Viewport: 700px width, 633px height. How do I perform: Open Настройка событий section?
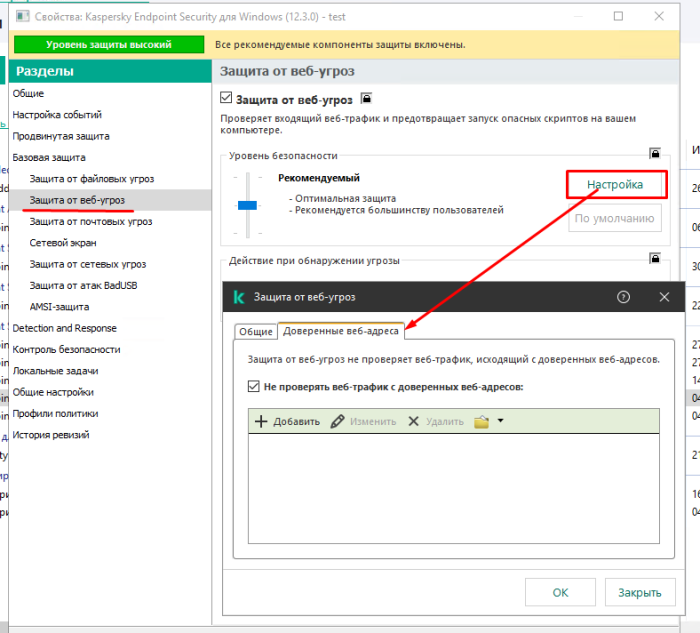click(x=57, y=115)
